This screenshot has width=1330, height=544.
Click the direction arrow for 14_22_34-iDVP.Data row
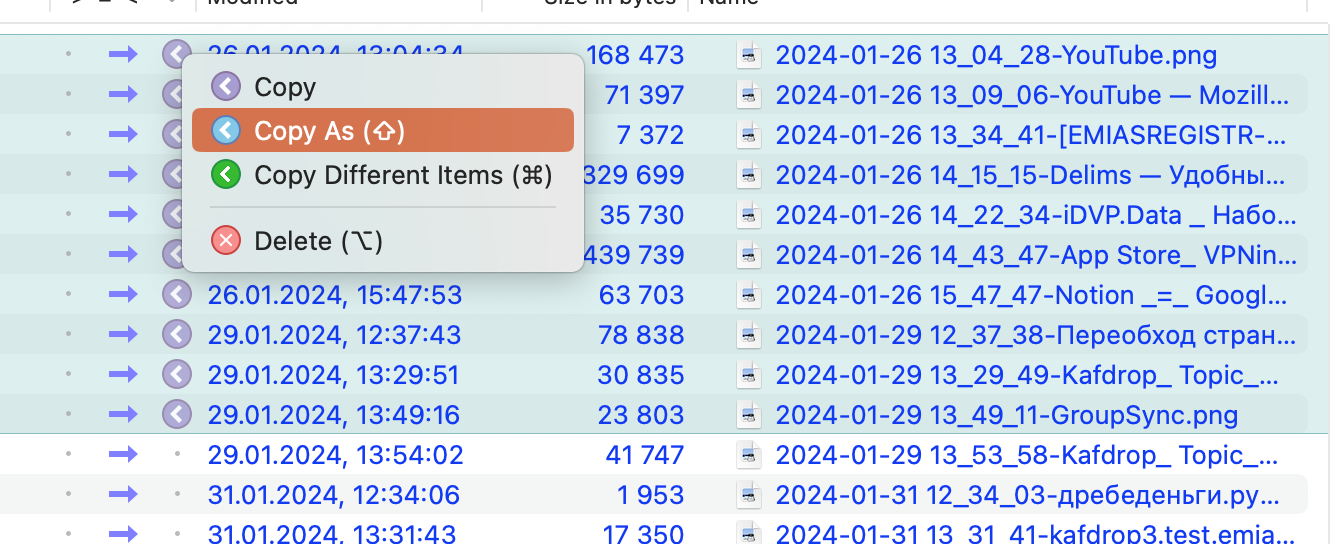coord(123,215)
